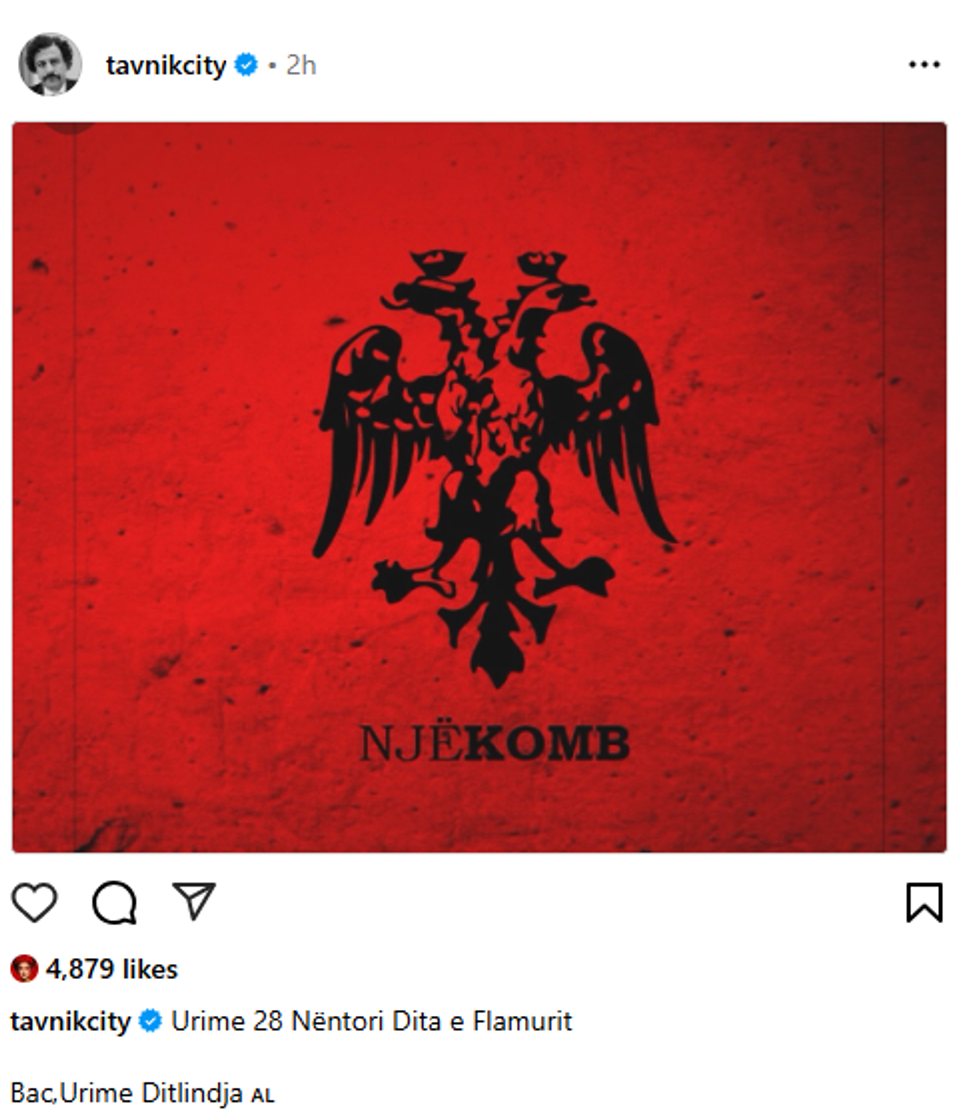This screenshot has height=1120, width=980.
Task: Click the verified badge beside header username
Action: (x=246, y=65)
